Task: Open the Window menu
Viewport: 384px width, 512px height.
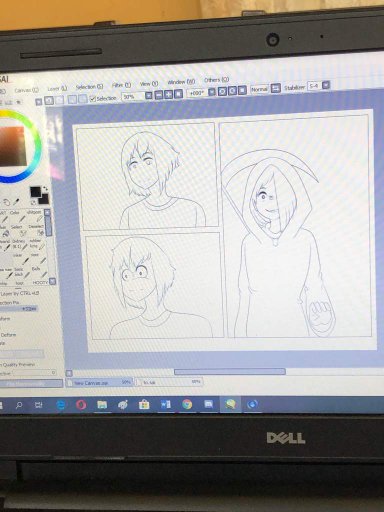Action: (181, 82)
